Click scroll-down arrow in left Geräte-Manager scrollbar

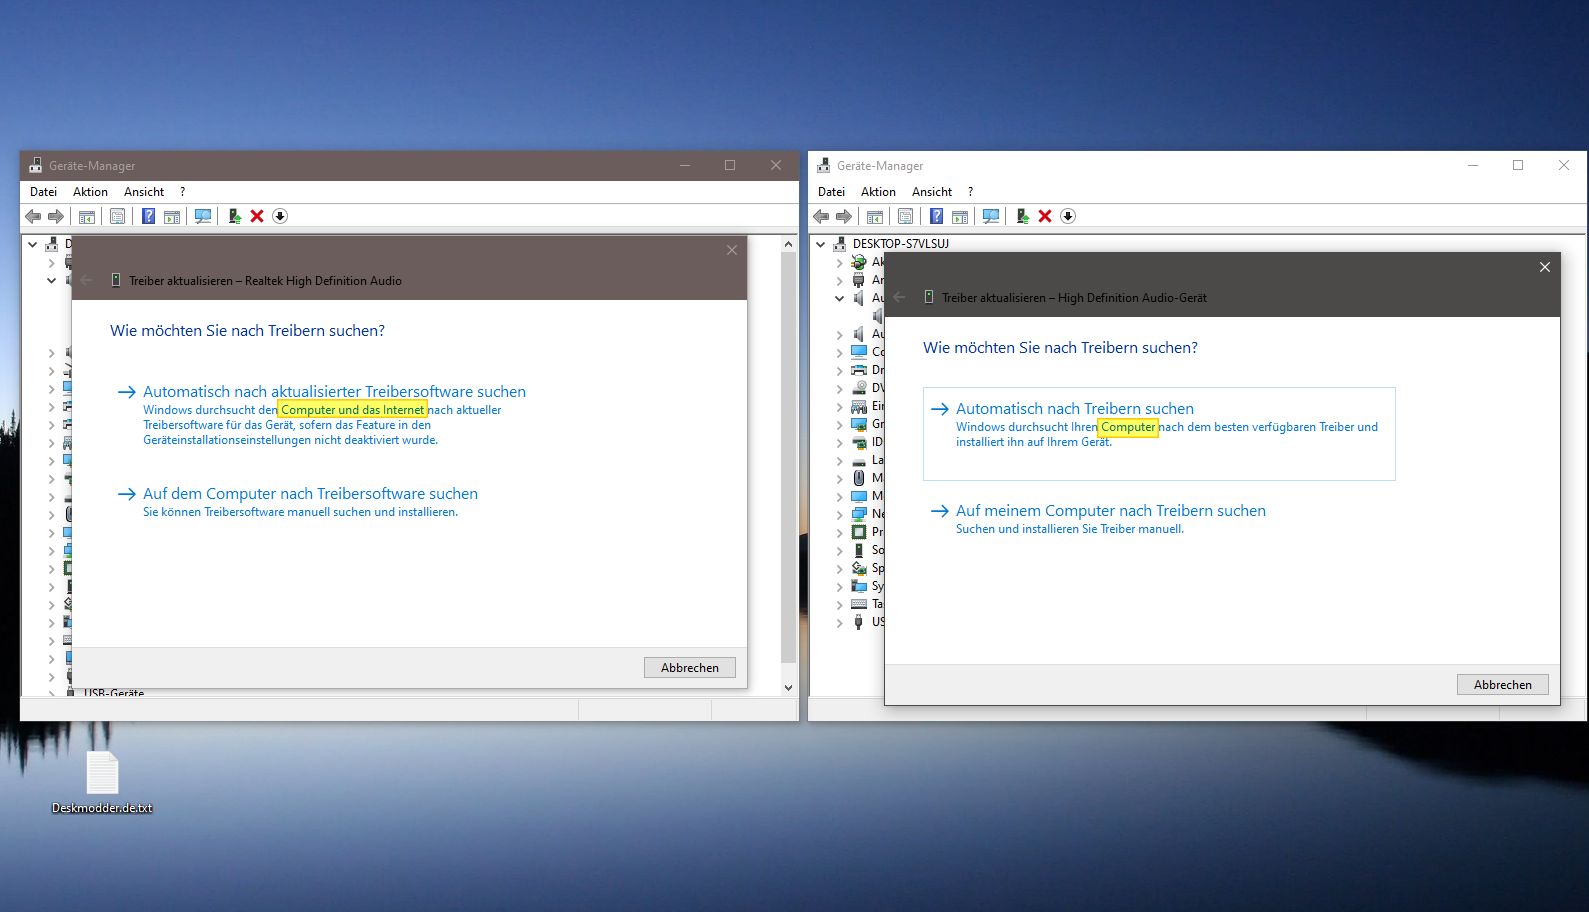coord(788,687)
